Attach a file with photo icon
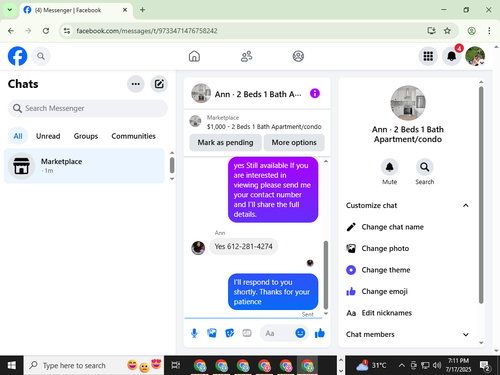500x375 pixels. tap(212, 333)
